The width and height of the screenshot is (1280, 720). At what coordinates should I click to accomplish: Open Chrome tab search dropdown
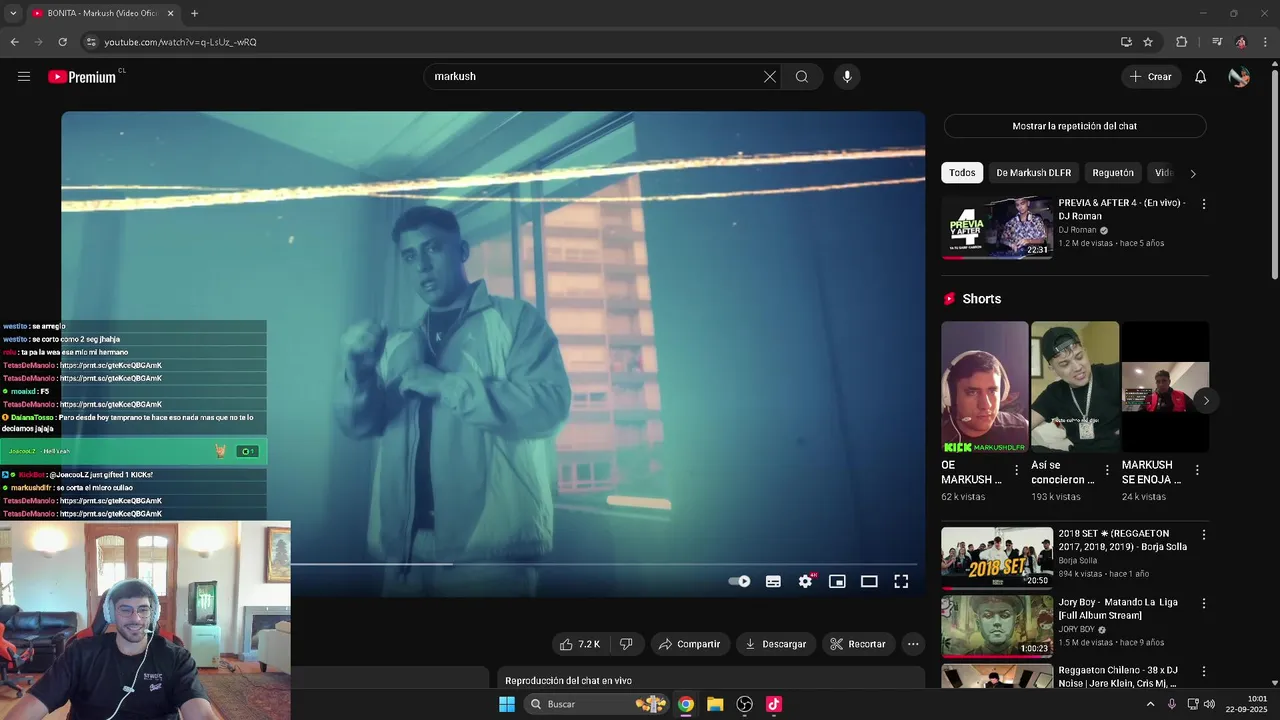pos(13,13)
